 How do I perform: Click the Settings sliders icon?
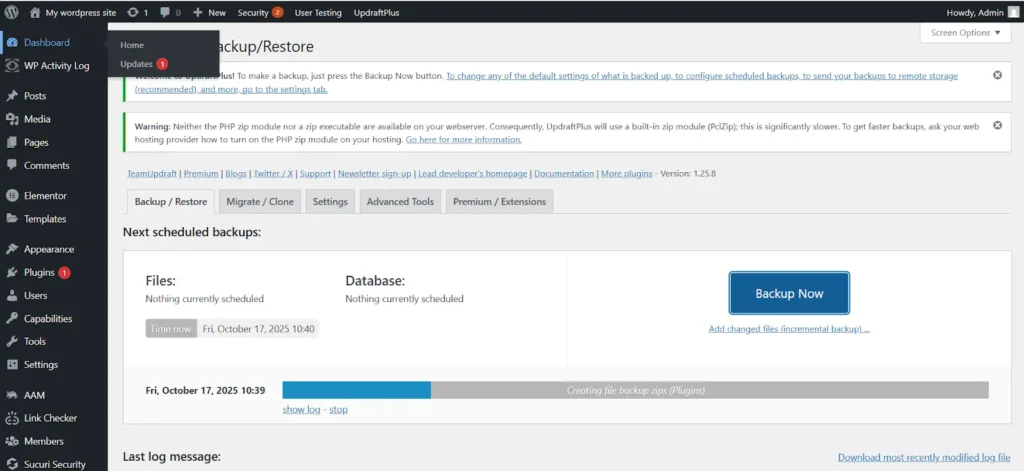(12, 365)
